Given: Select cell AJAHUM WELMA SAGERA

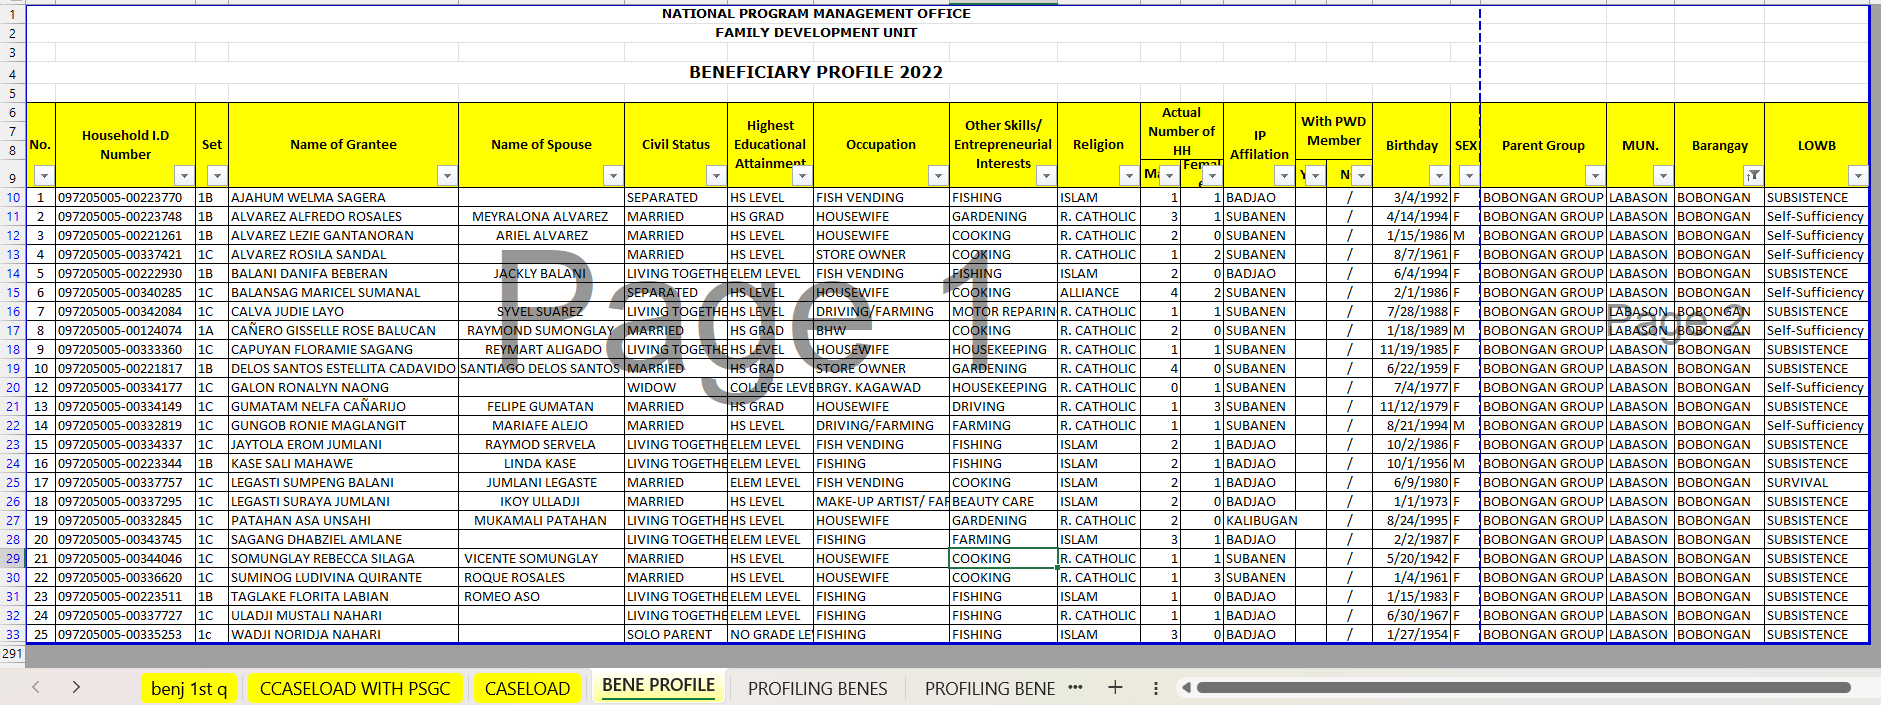Looking at the screenshot, I should point(343,197).
